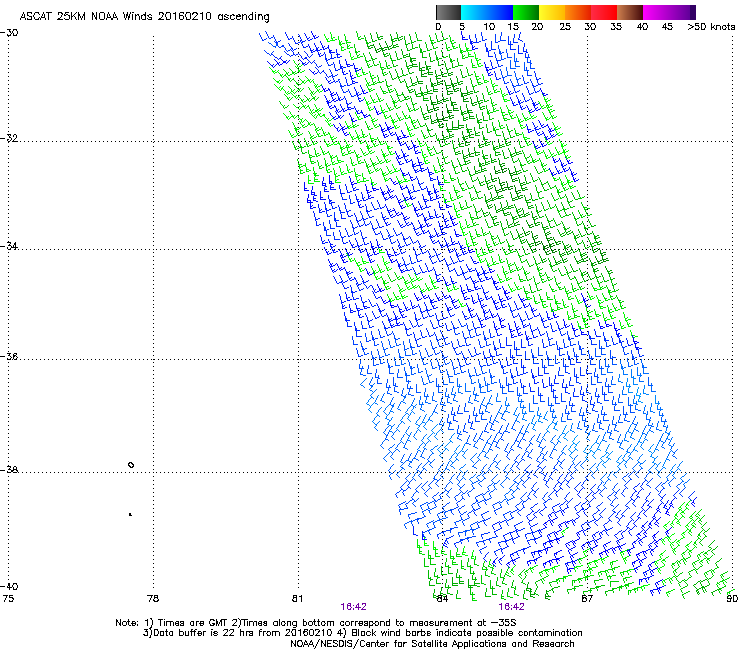Click the '25' label under the color bar
740x650 pixels.
564,27
